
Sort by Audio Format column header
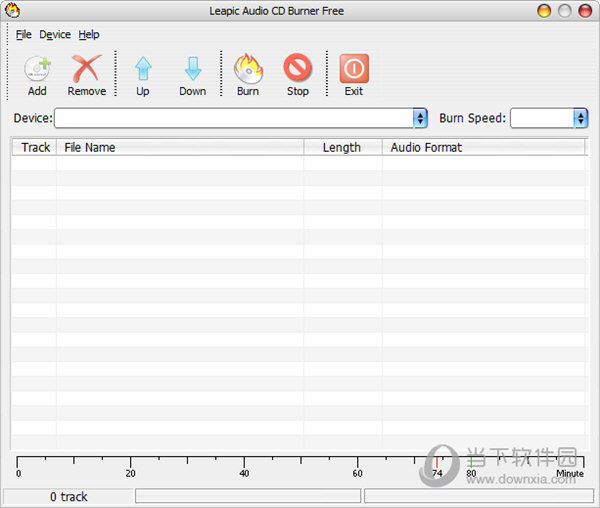(484, 147)
